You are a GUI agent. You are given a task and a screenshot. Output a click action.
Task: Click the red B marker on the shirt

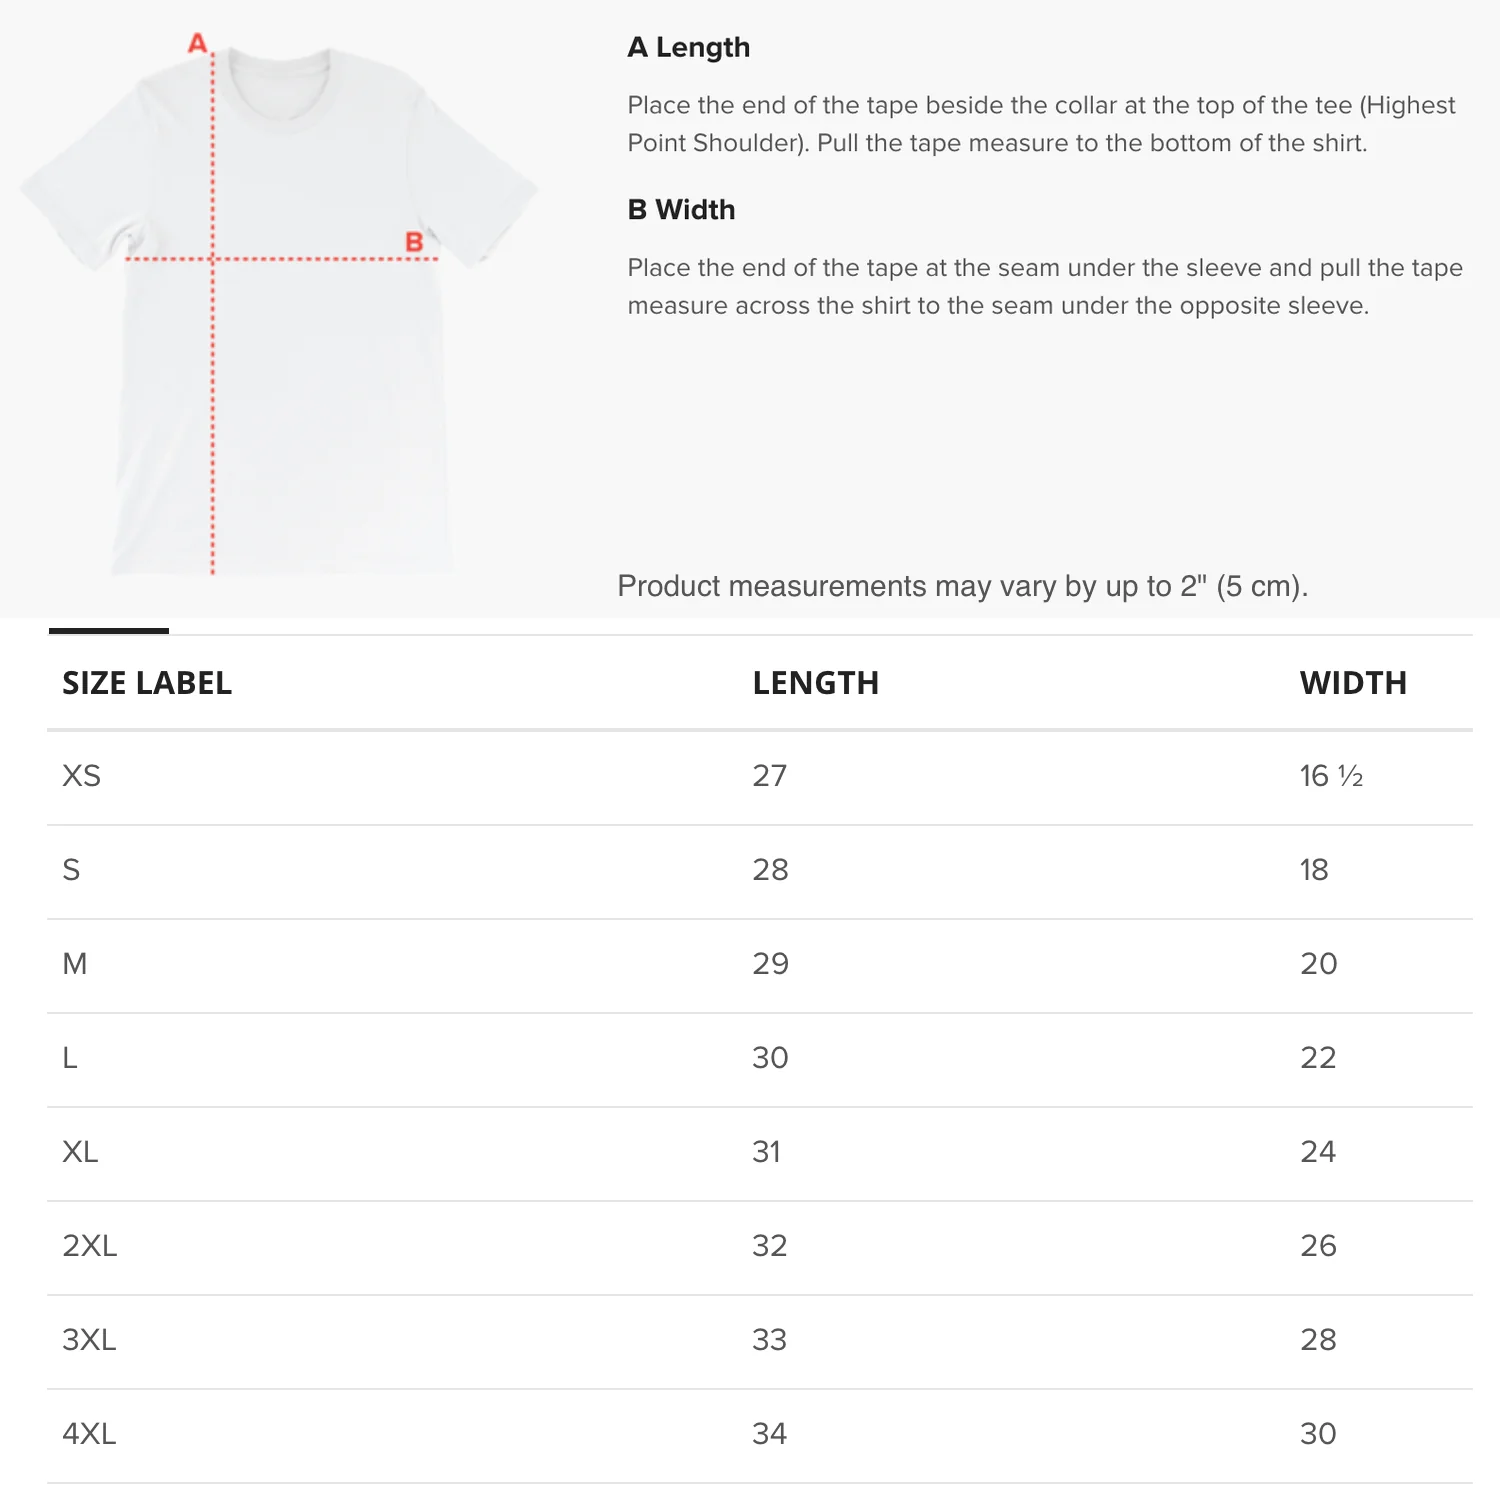pyautogui.click(x=414, y=242)
